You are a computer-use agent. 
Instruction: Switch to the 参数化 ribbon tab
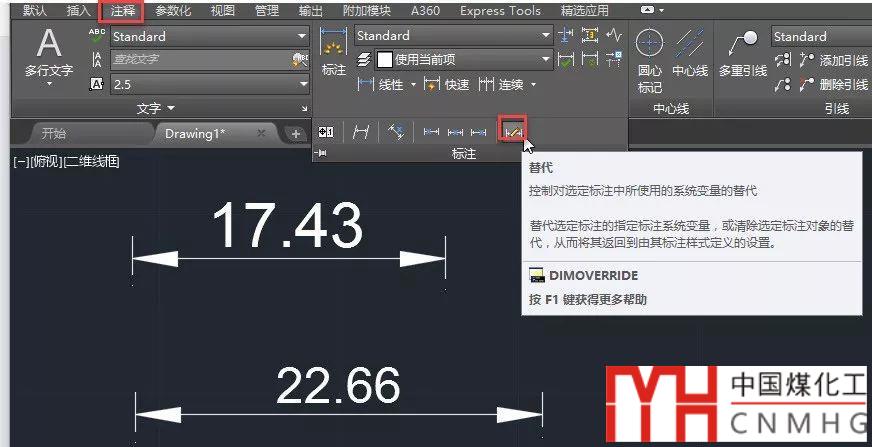173,11
